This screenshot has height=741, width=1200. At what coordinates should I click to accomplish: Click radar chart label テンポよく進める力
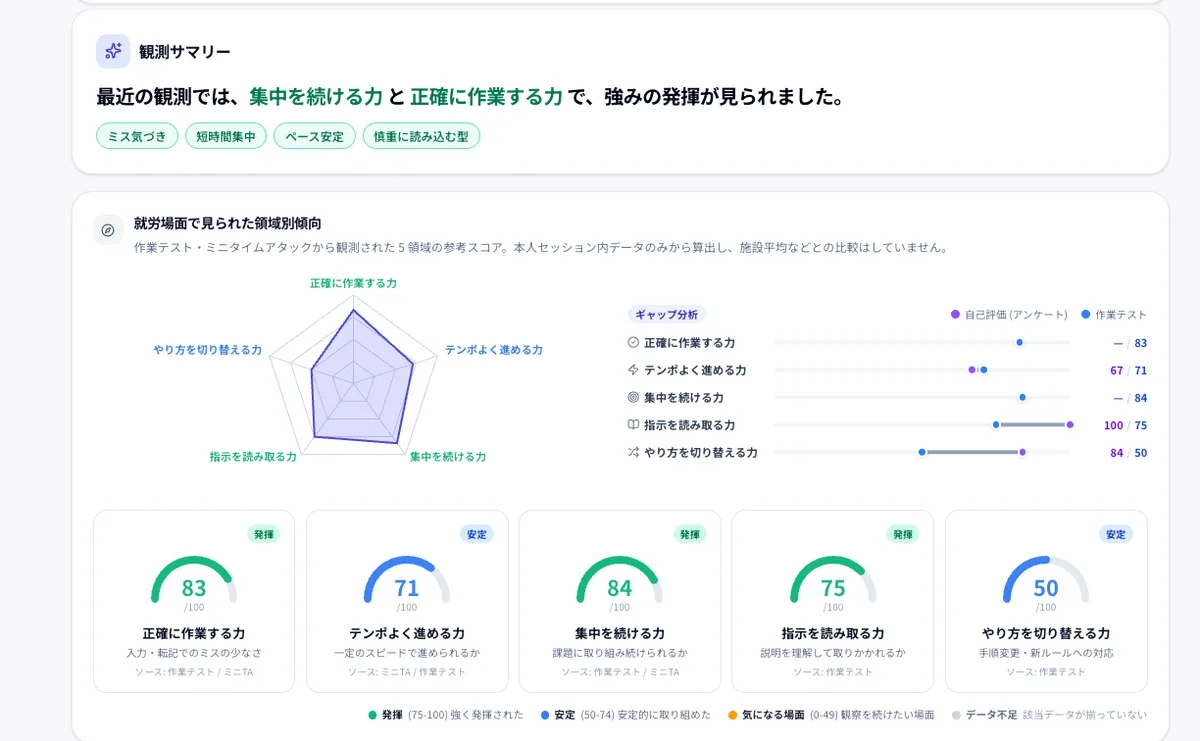pyautogui.click(x=494, y=350)
